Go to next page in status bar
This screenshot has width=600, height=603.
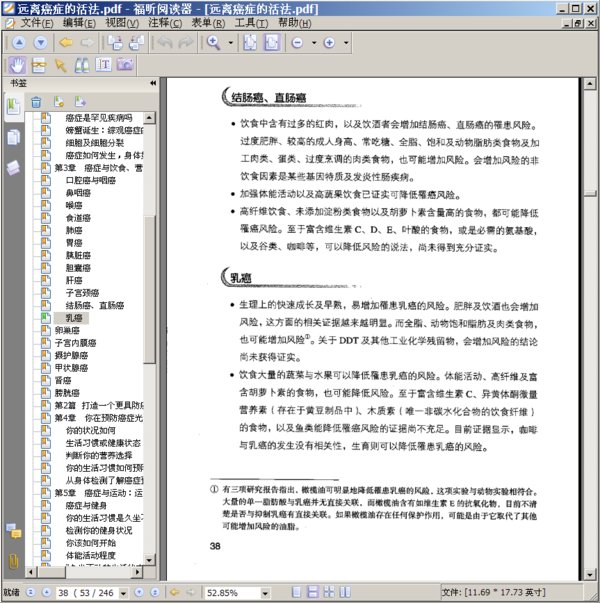click(x=139, y=592)
